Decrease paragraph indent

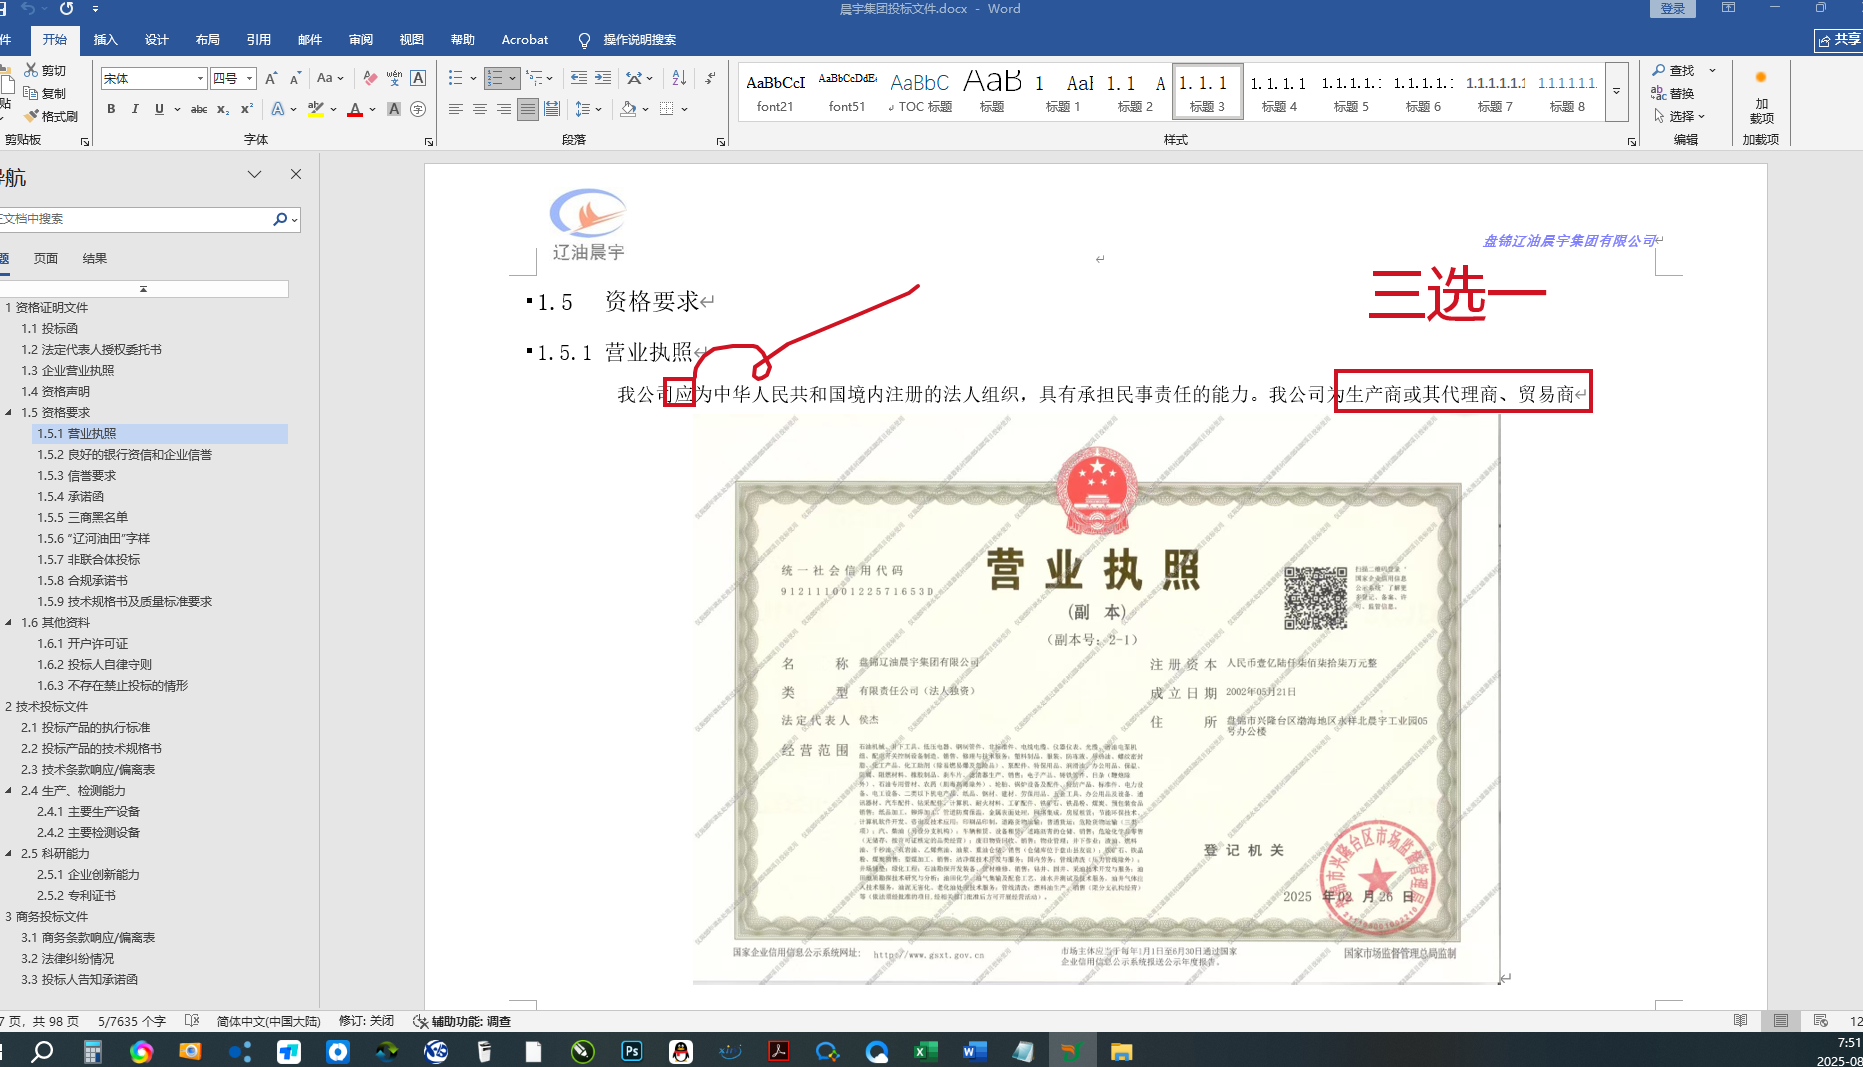pyautogui.click(x=579, y=78)
